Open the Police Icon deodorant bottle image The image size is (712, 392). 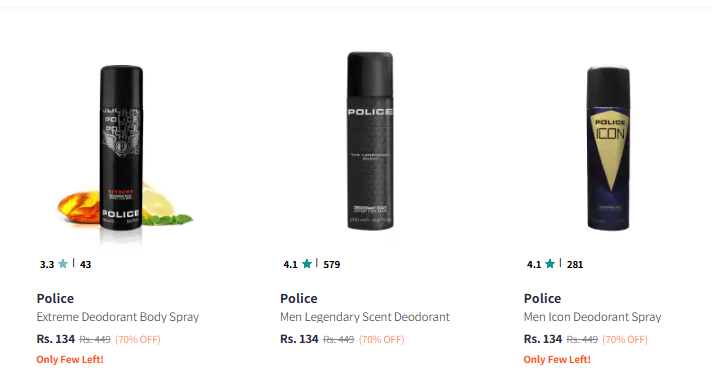coord(608,149)
